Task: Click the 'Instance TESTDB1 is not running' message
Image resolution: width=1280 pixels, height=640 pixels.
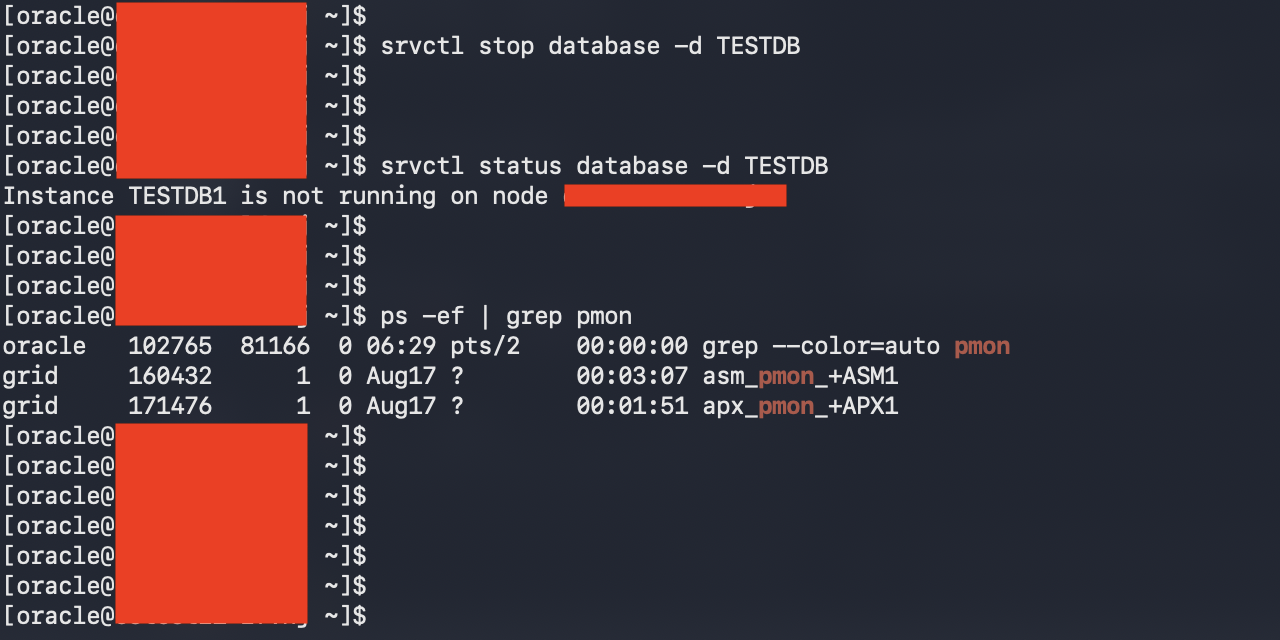Action: 218,196
